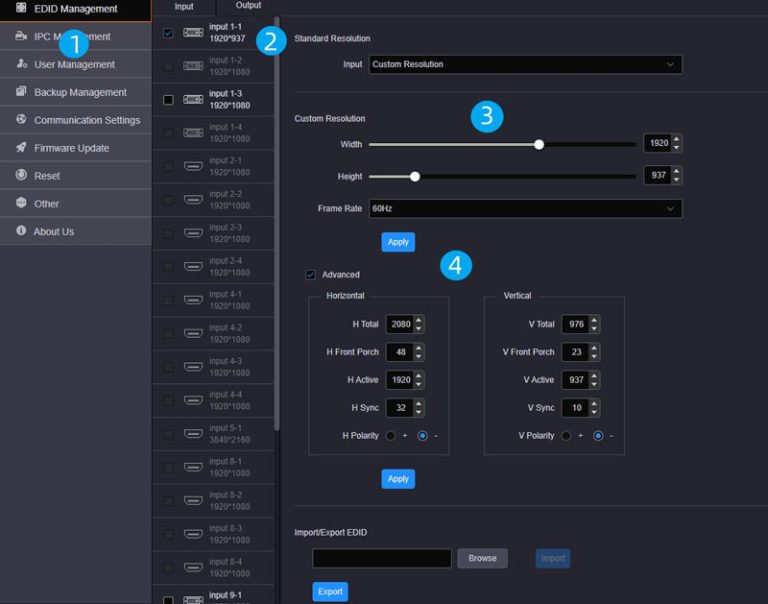This screenshot has width=768, height=604.
Task: Click the EDID Management sidebar icon
Action: point(21,9)
